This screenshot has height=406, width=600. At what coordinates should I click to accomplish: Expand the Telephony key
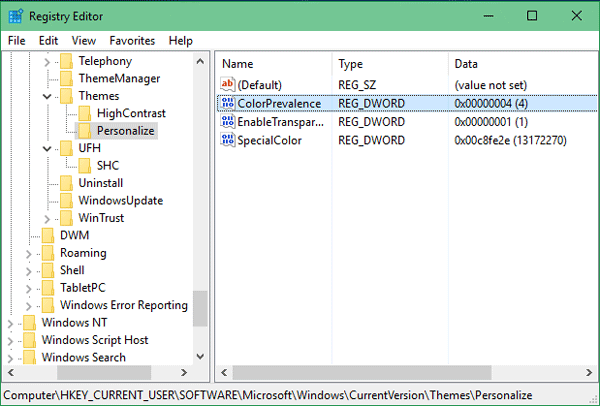click(47, 61)
